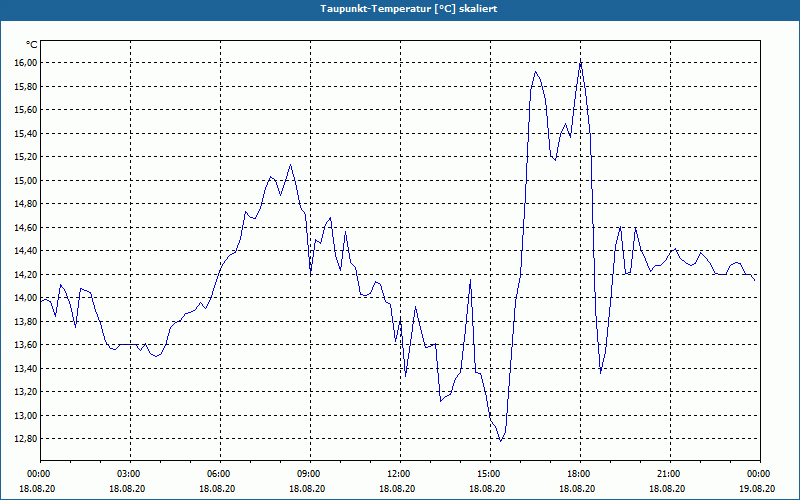Image resolution: width=800 pixels, height=500 pixels.
Task: Click the curve's 16,00 peak at 18:00
Action: pos(581,63)
